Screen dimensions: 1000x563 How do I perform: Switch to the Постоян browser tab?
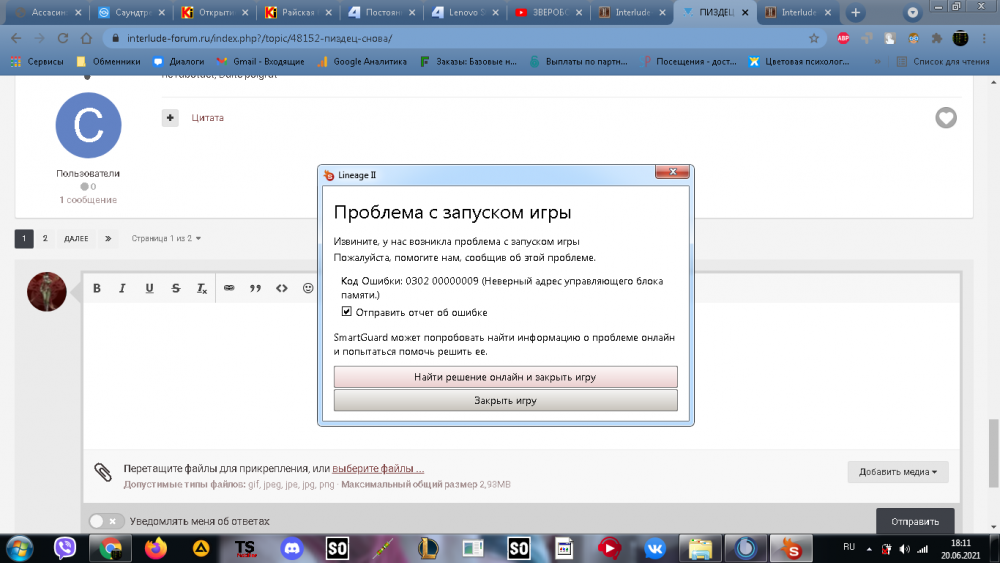point(381,12)
